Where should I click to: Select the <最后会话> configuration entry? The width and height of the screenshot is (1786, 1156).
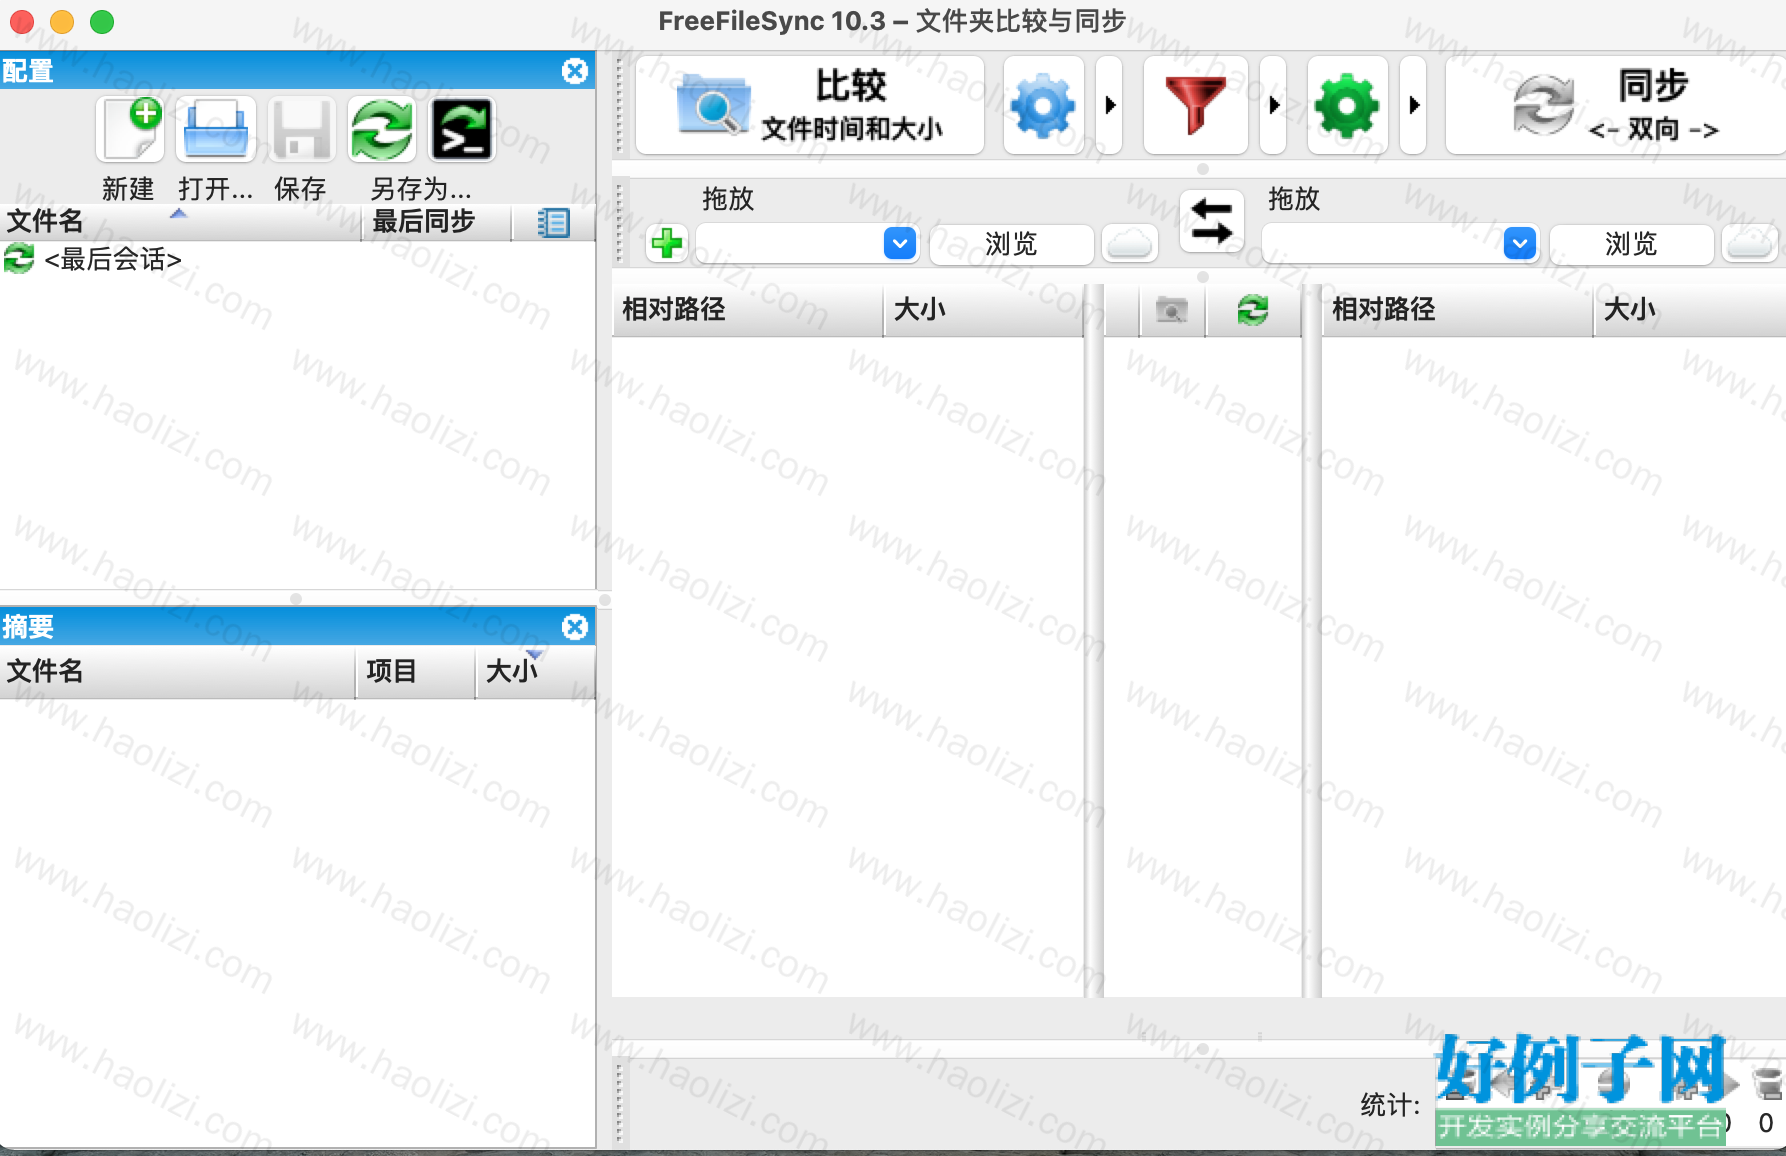point(298,259)
